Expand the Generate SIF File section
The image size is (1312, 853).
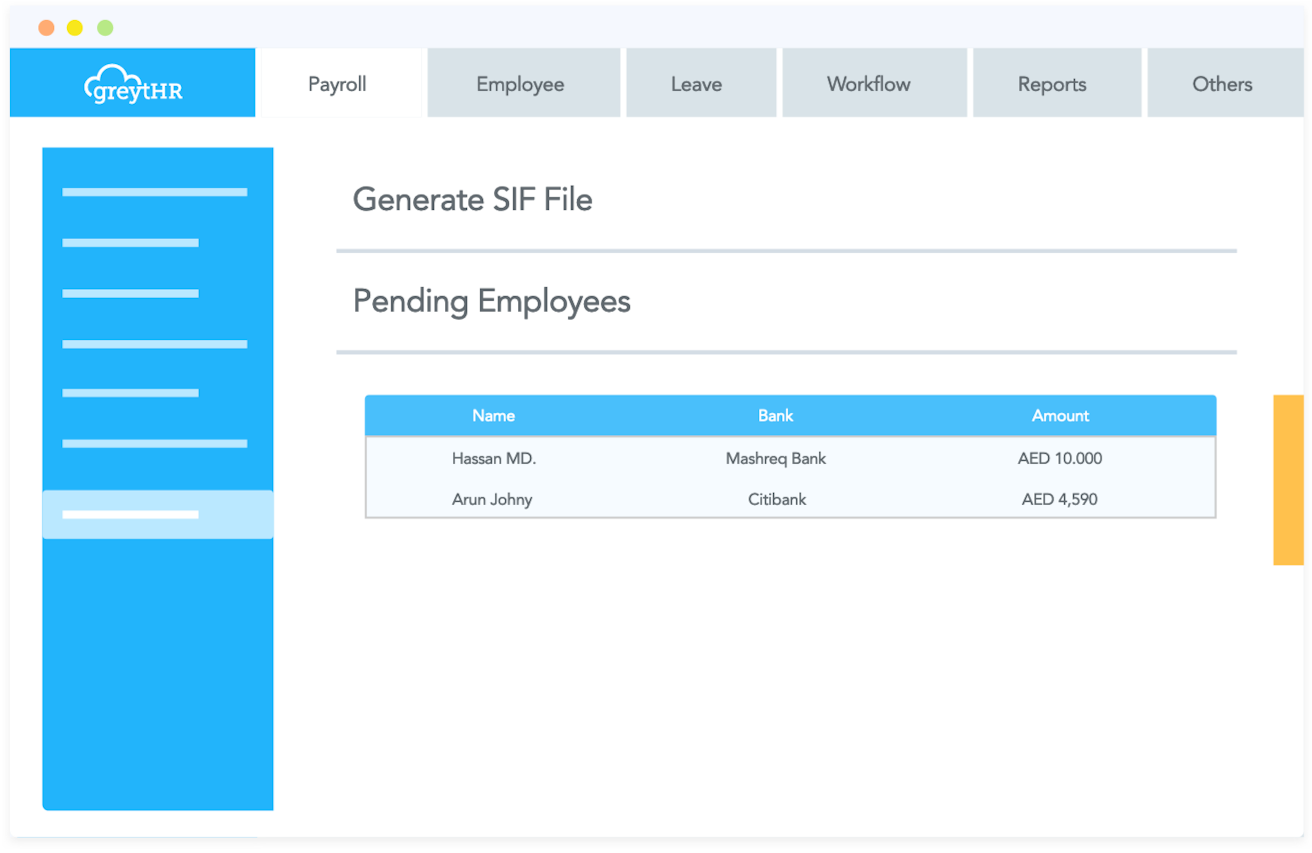click(x=472, y=200)
